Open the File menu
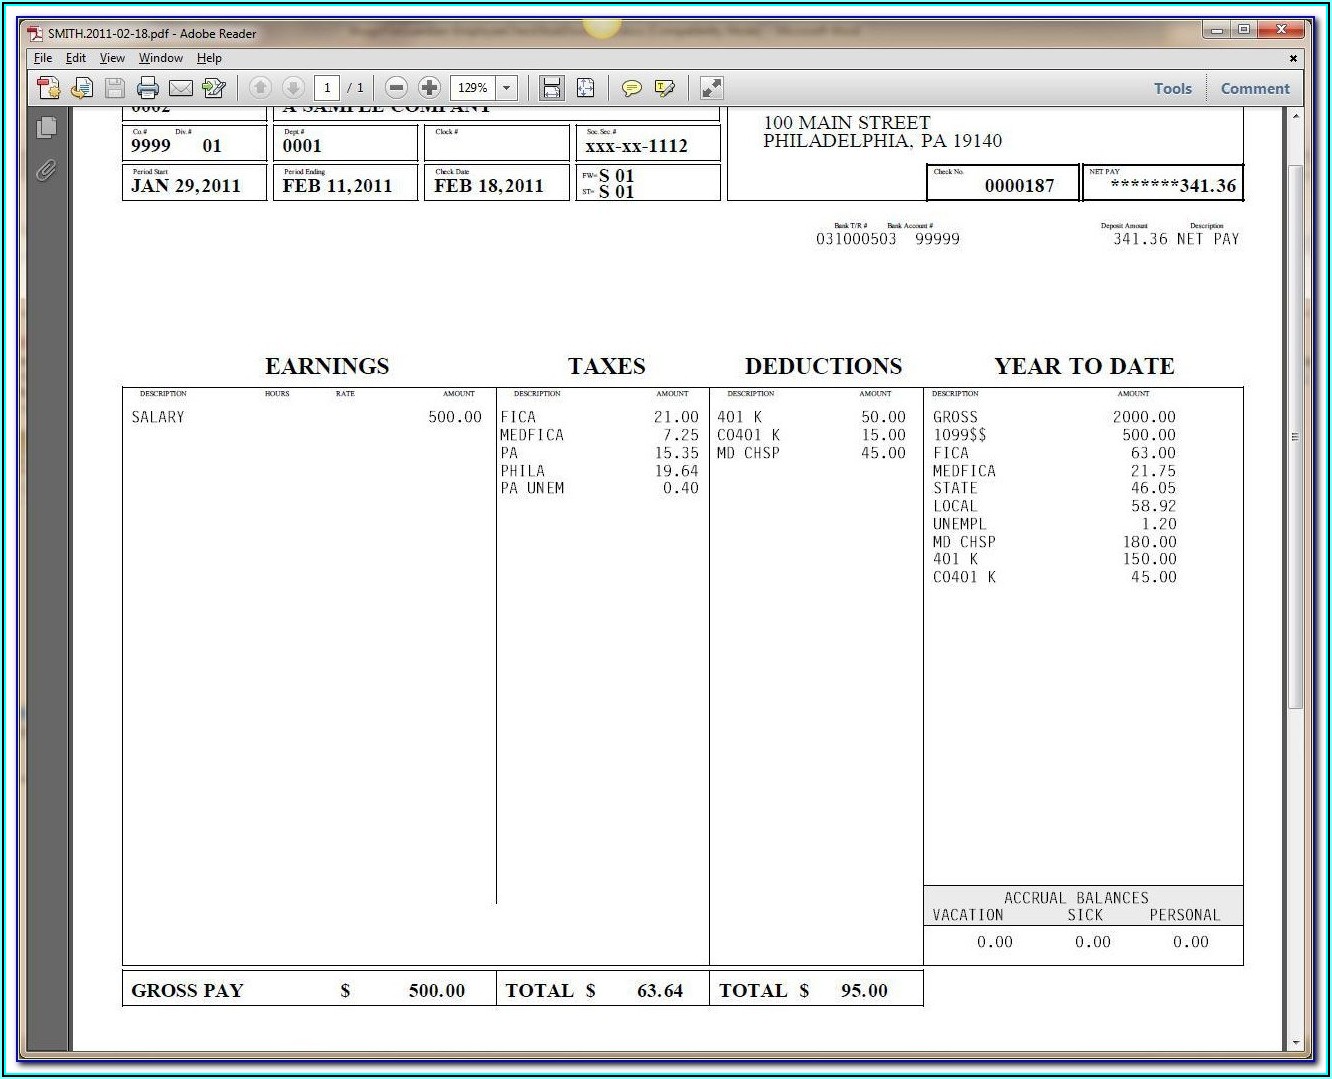Viewport: 1332px width, 1079px height. point(43,58)
